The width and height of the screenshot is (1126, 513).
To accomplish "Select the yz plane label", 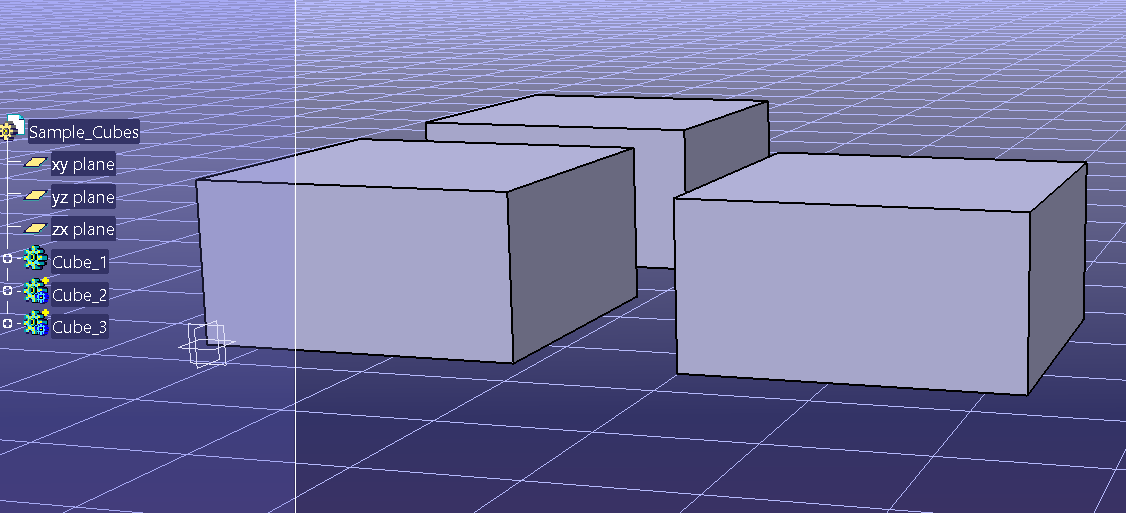I will pyautogui.click(x=83, y=197).
